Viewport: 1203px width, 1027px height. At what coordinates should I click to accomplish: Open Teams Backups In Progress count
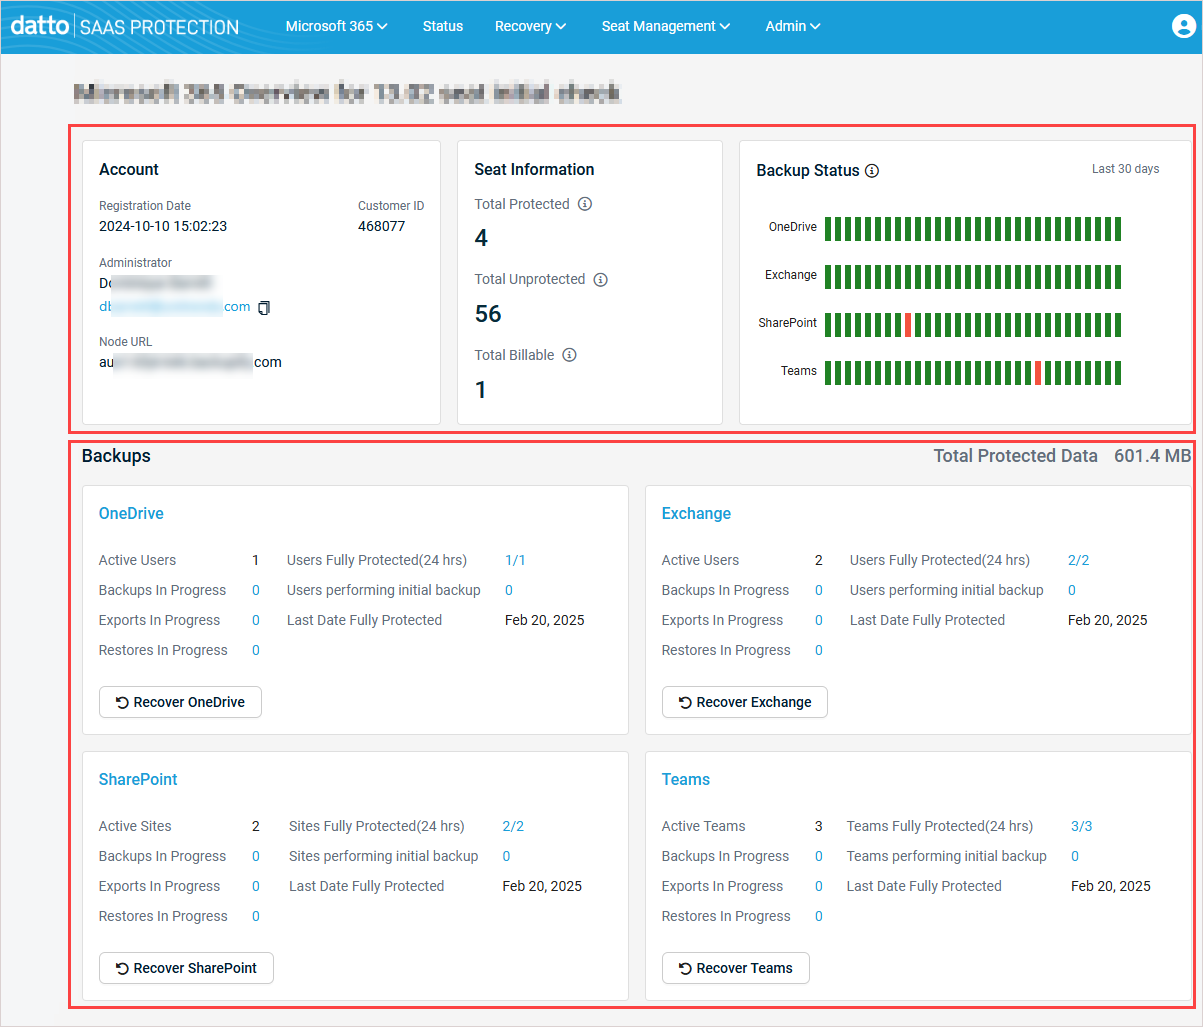coord(819,856)
